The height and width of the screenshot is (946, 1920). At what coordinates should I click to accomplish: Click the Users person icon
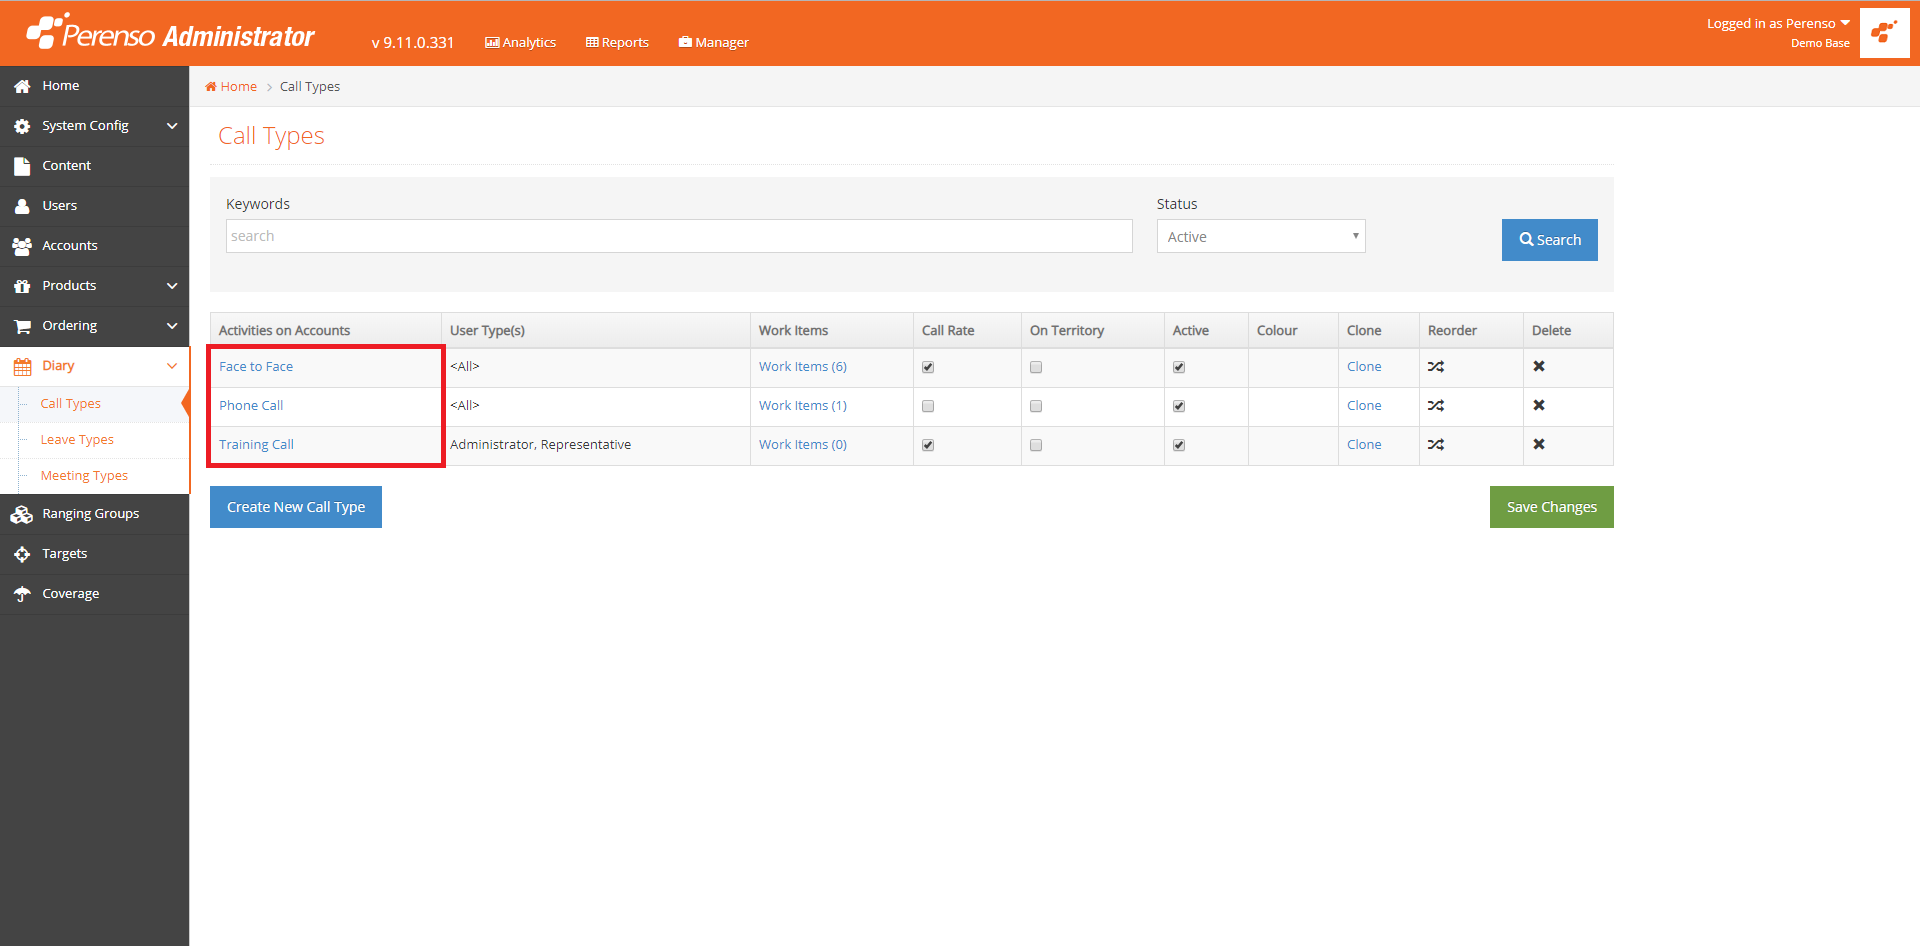pos(22,206)
